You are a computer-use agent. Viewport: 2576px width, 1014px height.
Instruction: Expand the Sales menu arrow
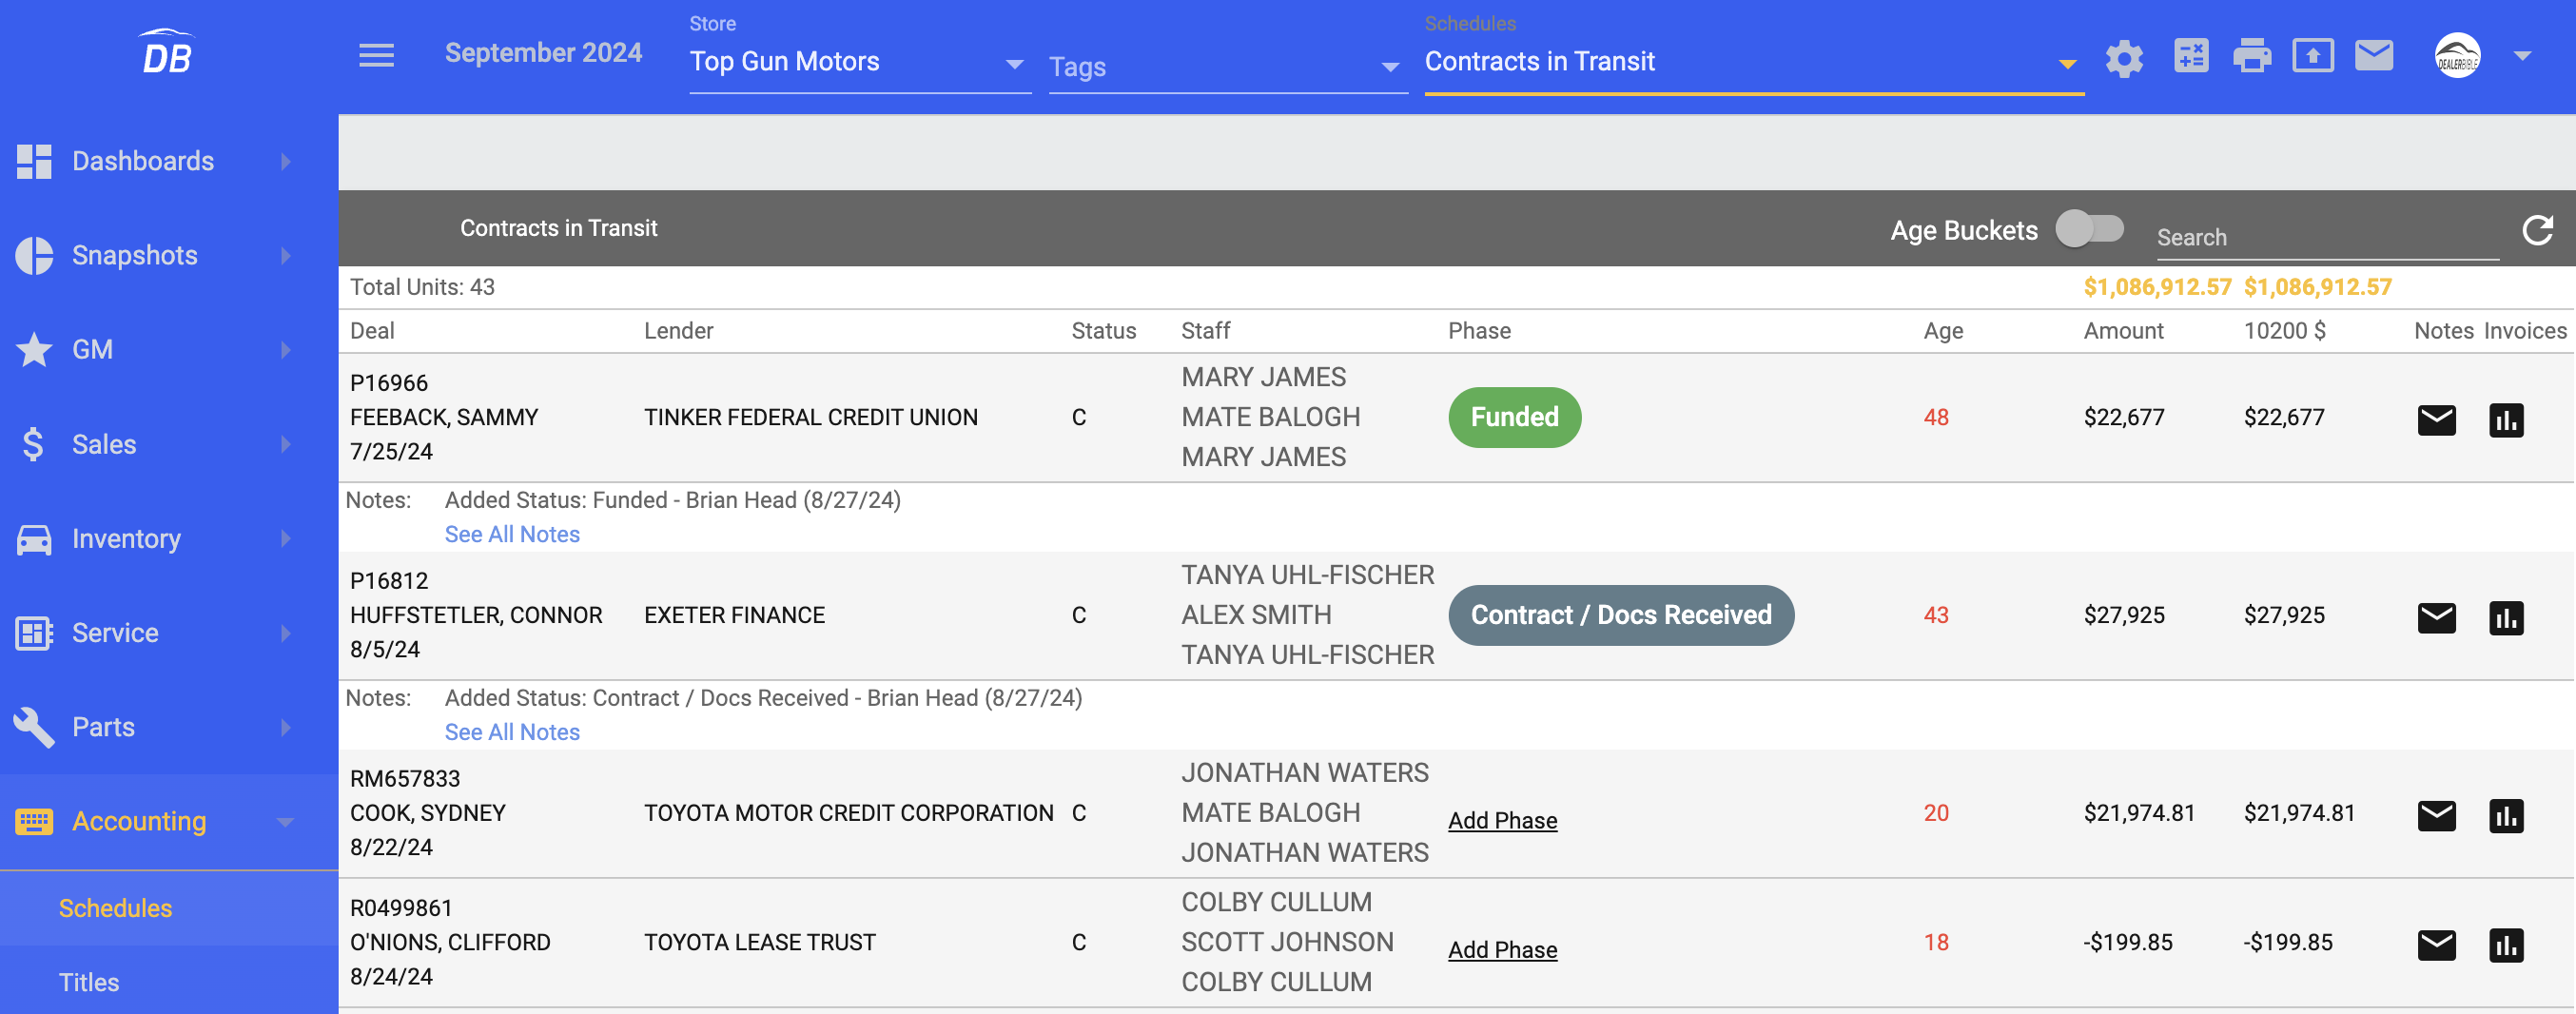coord(286,444)
